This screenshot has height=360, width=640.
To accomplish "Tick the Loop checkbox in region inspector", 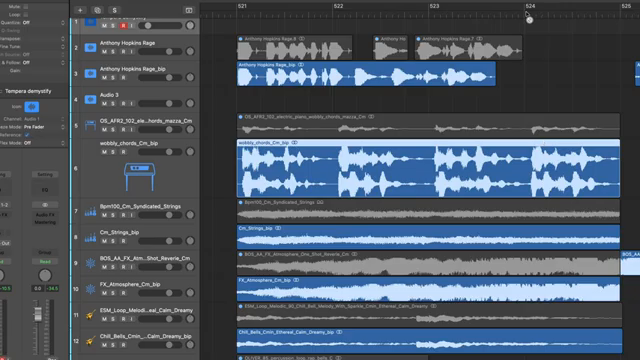I will 26,15.
